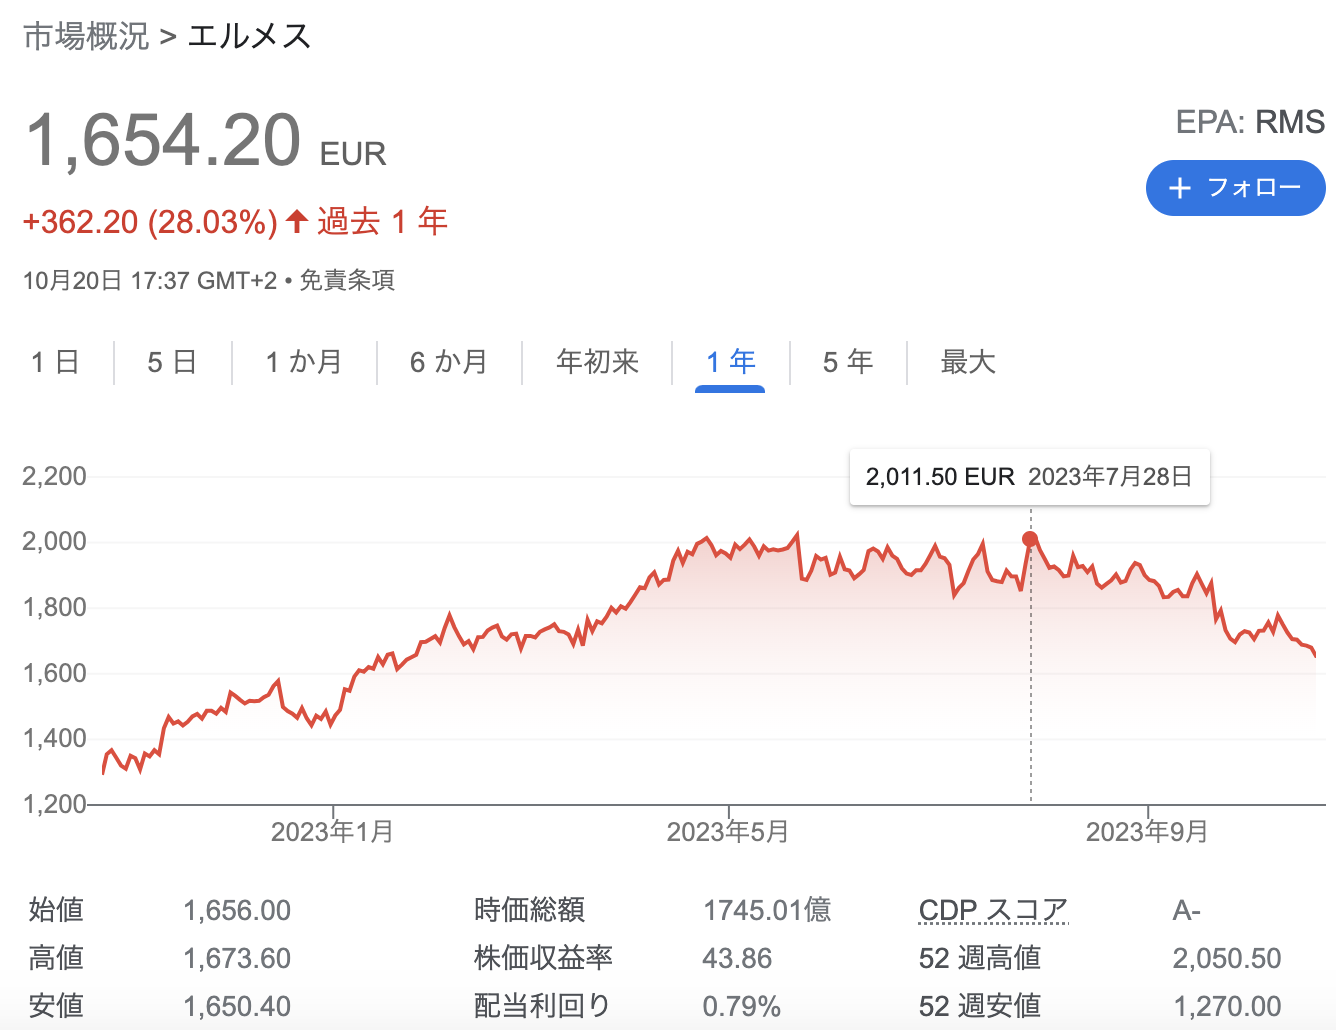Click the 2023年5月 axis label
This screenshot has width=1336, height=1030.
(x=728, y=832)
